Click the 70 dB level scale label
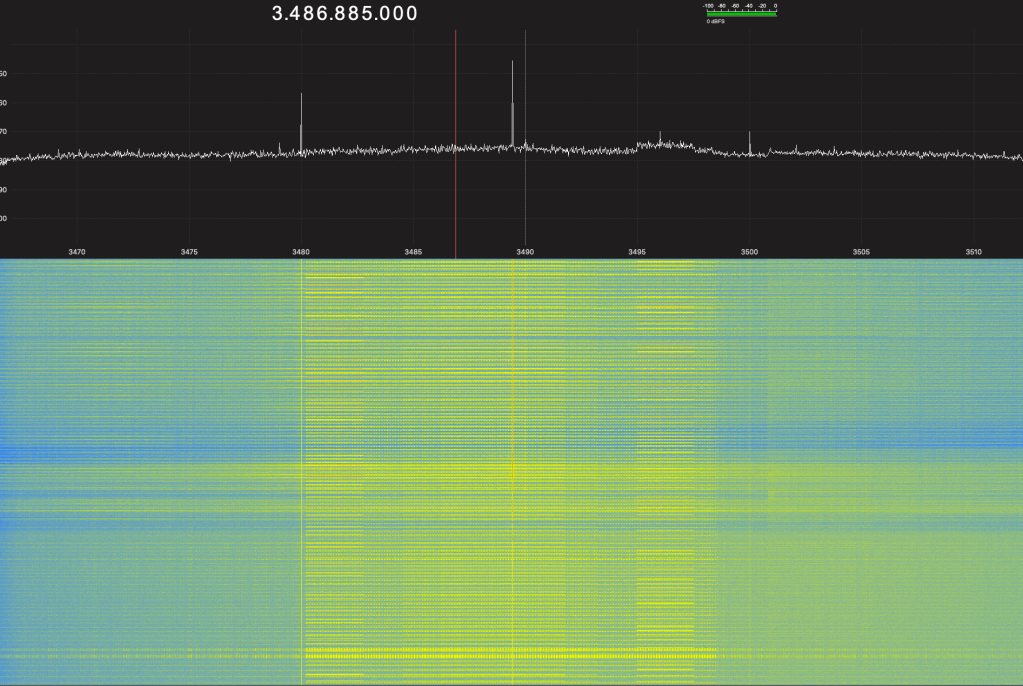Viewport: 1023px width, 686px height. (4, 132)
